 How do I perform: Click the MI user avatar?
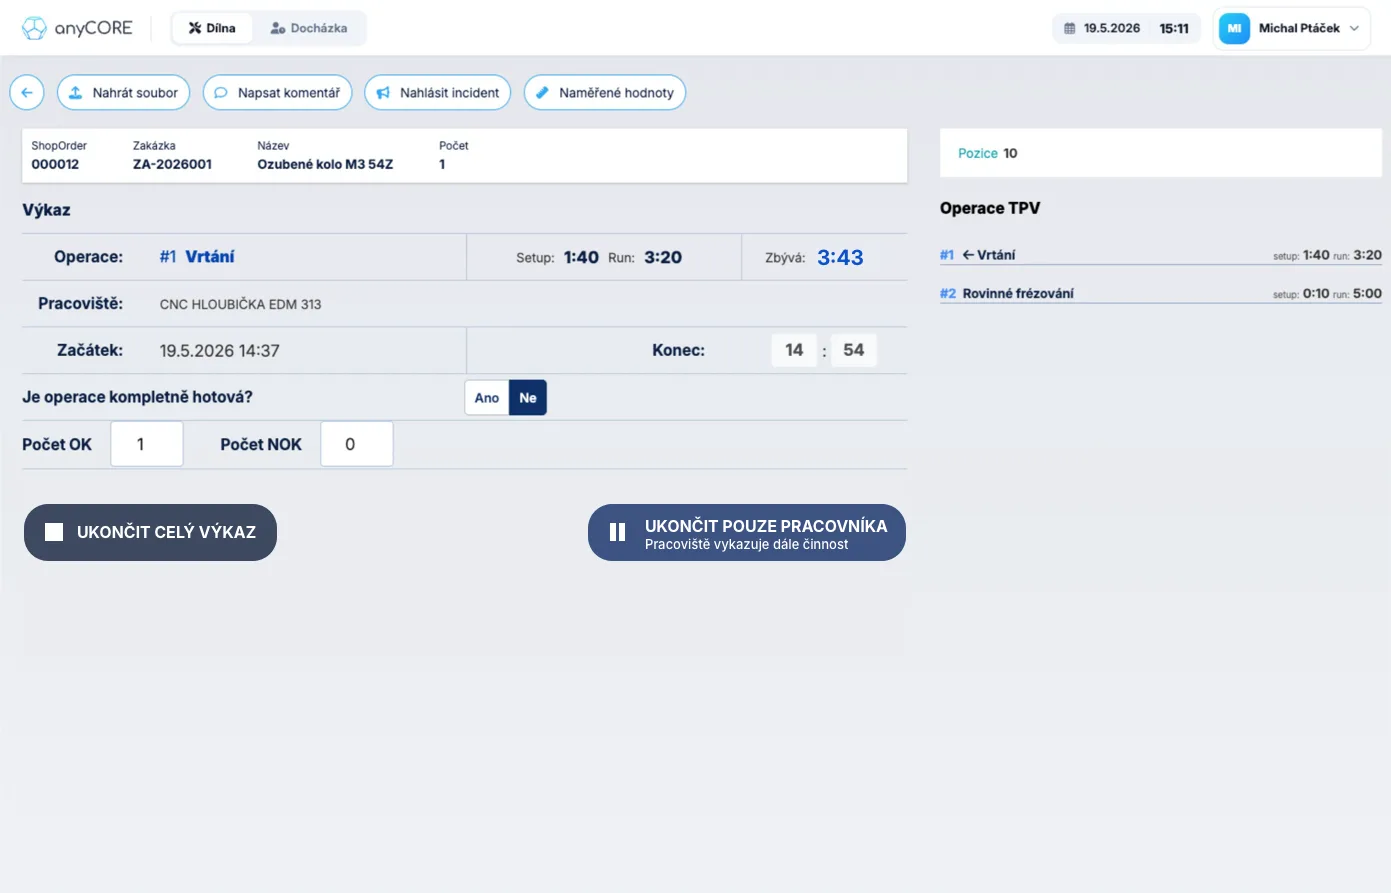pyautogui.click(x=1234, y=28)
